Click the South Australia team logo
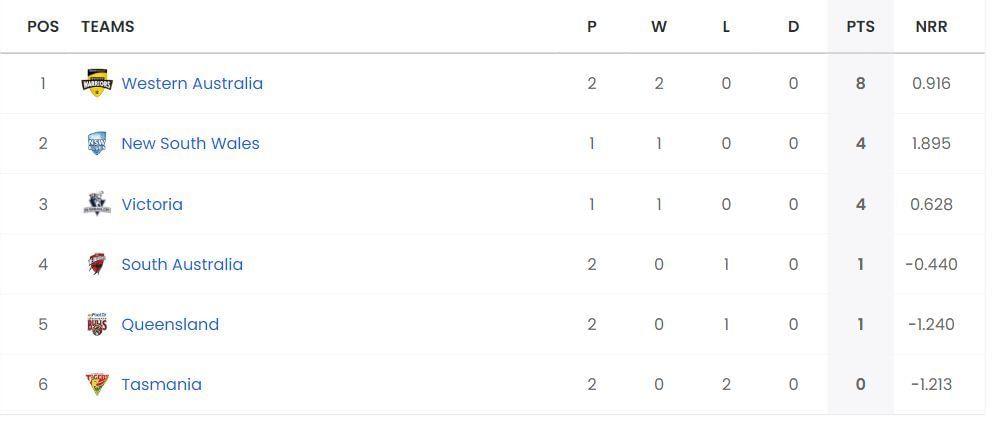The width and height of the screenshot is (992, 423). coord(97,264)
